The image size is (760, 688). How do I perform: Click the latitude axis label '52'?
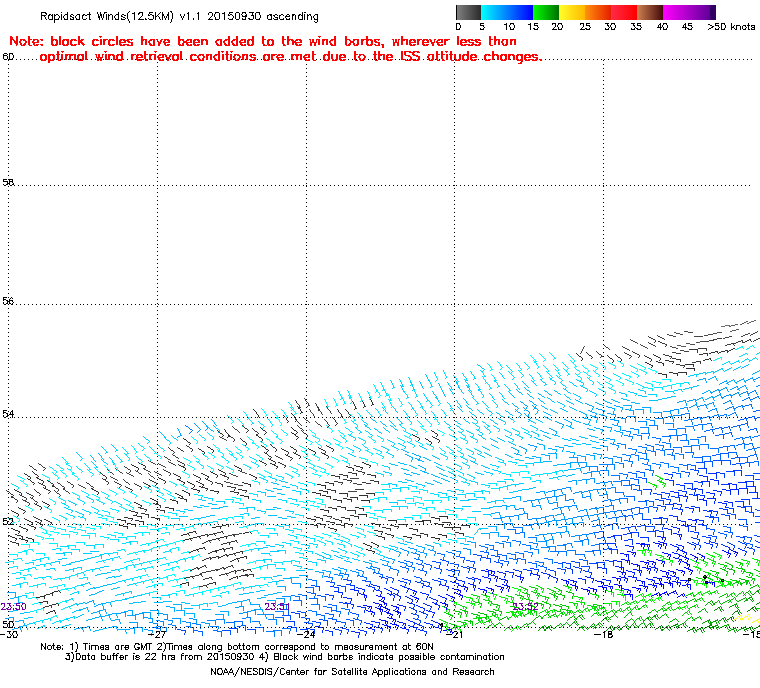[8, 521]
